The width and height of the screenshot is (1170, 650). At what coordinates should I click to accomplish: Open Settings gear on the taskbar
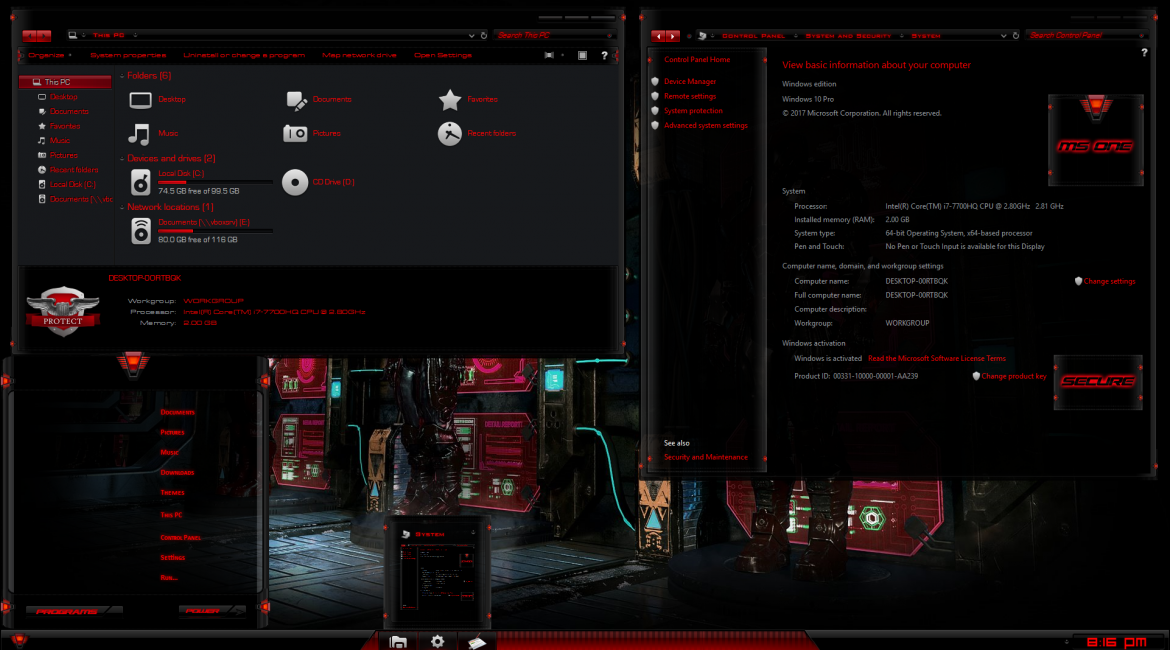pyautogui.click(x=437, y=641)
